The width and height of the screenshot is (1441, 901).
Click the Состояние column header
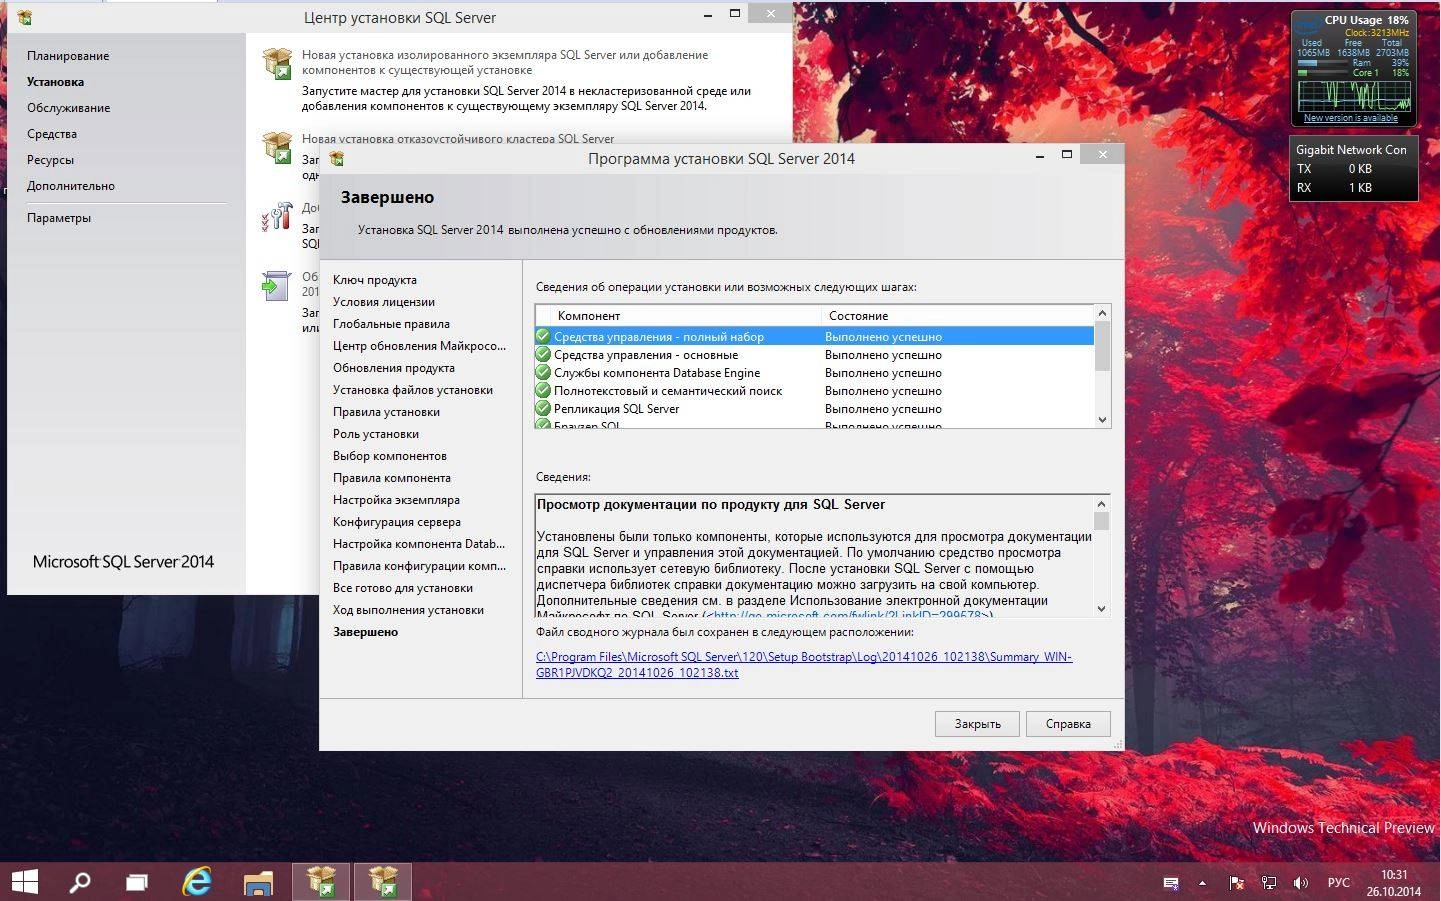tap(957, 316)
